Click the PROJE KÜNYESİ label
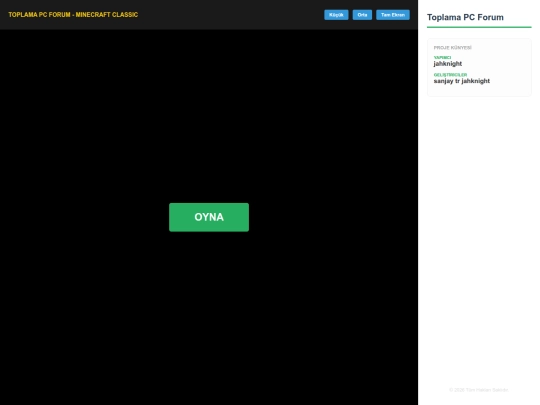This screenshot has height=405, width=540. (453, 48)
